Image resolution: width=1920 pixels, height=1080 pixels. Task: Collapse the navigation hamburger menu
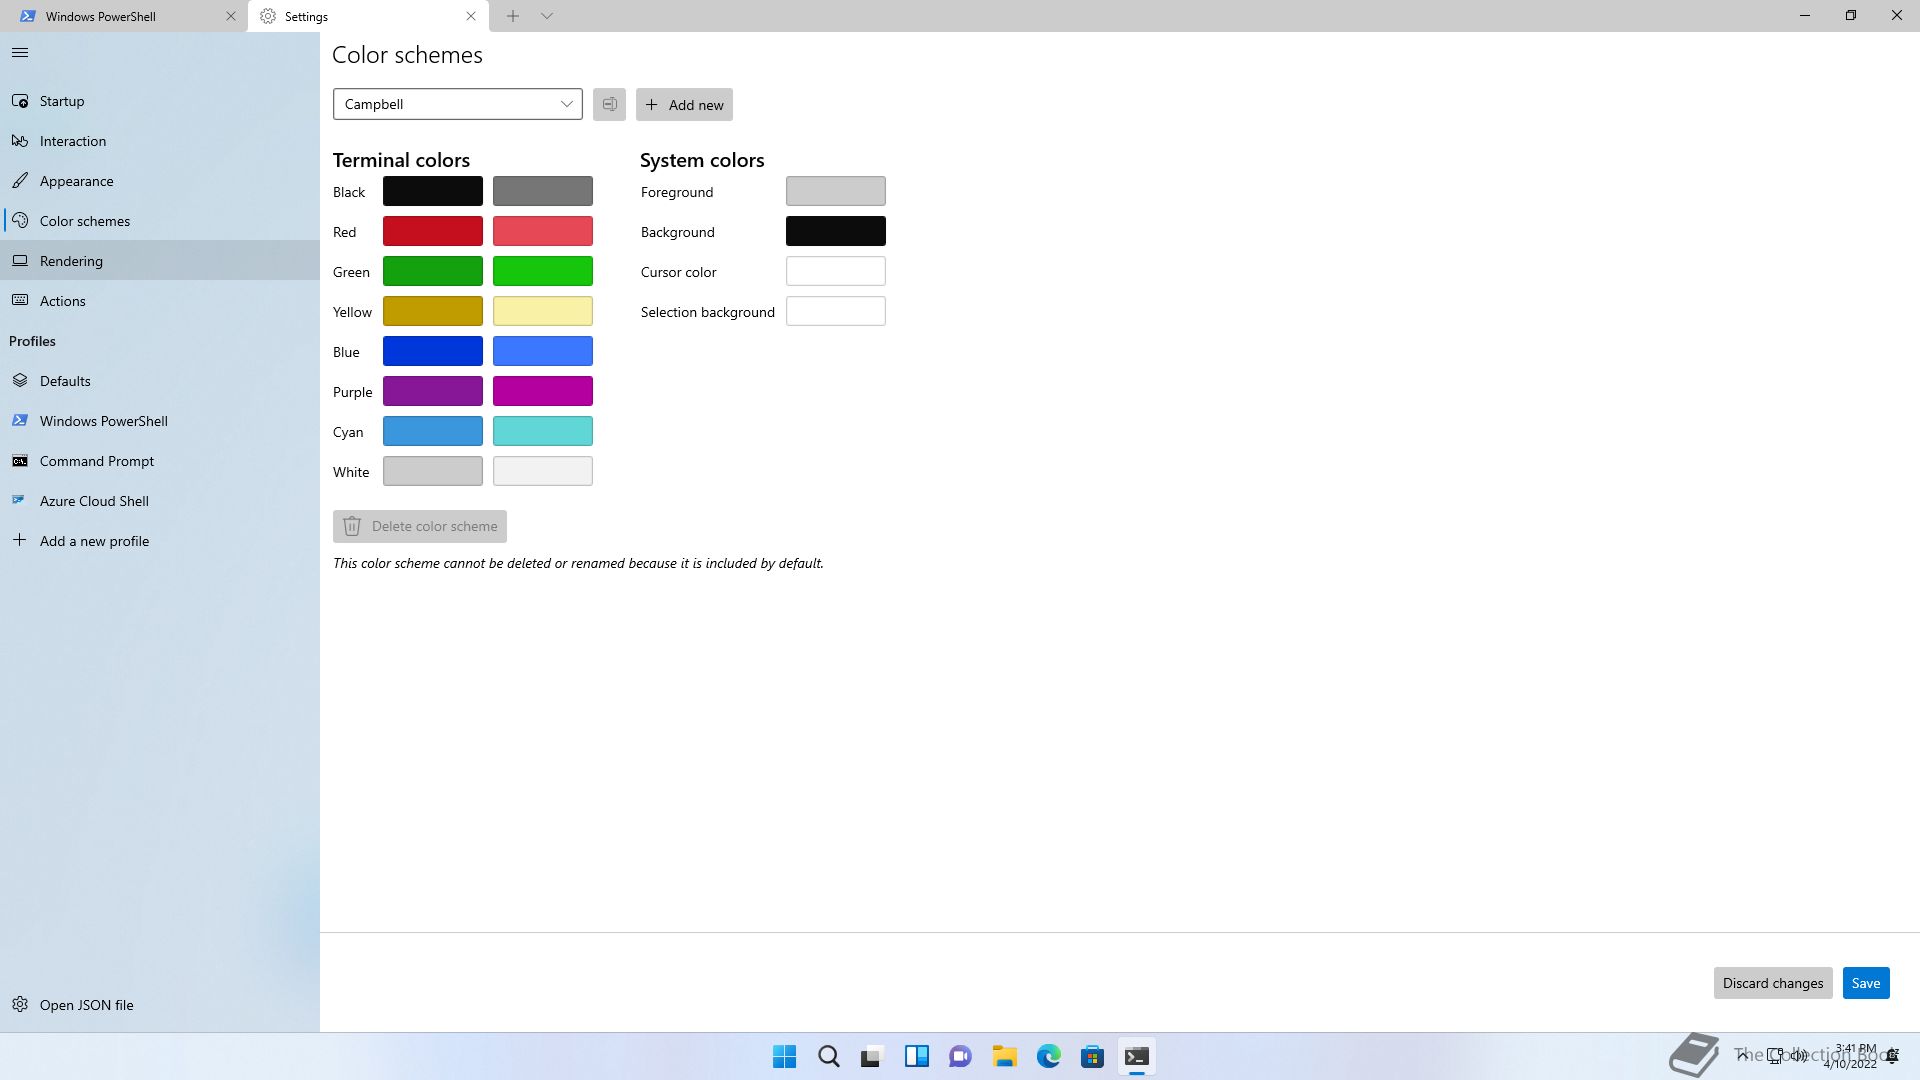click(20, 53)
